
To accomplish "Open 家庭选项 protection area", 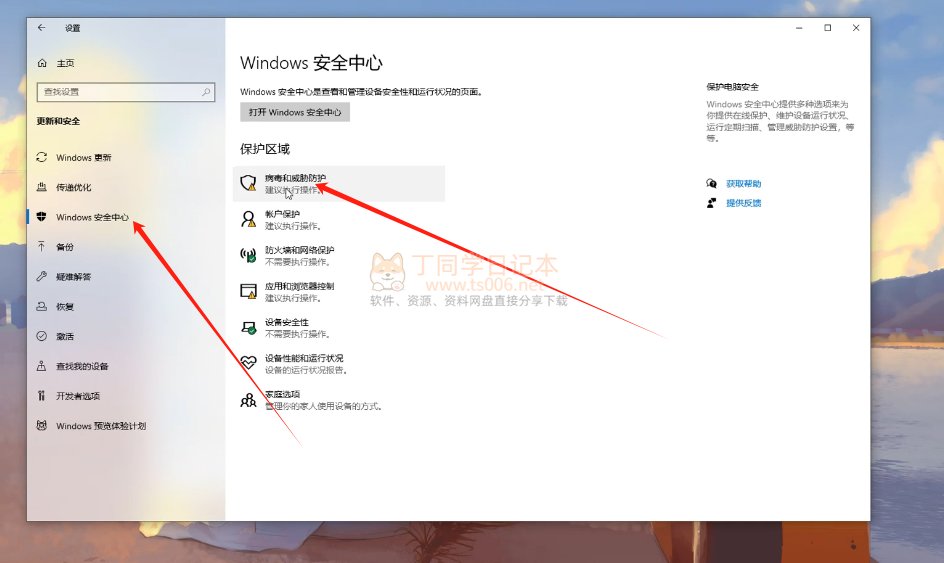I will tap(339, 400).
